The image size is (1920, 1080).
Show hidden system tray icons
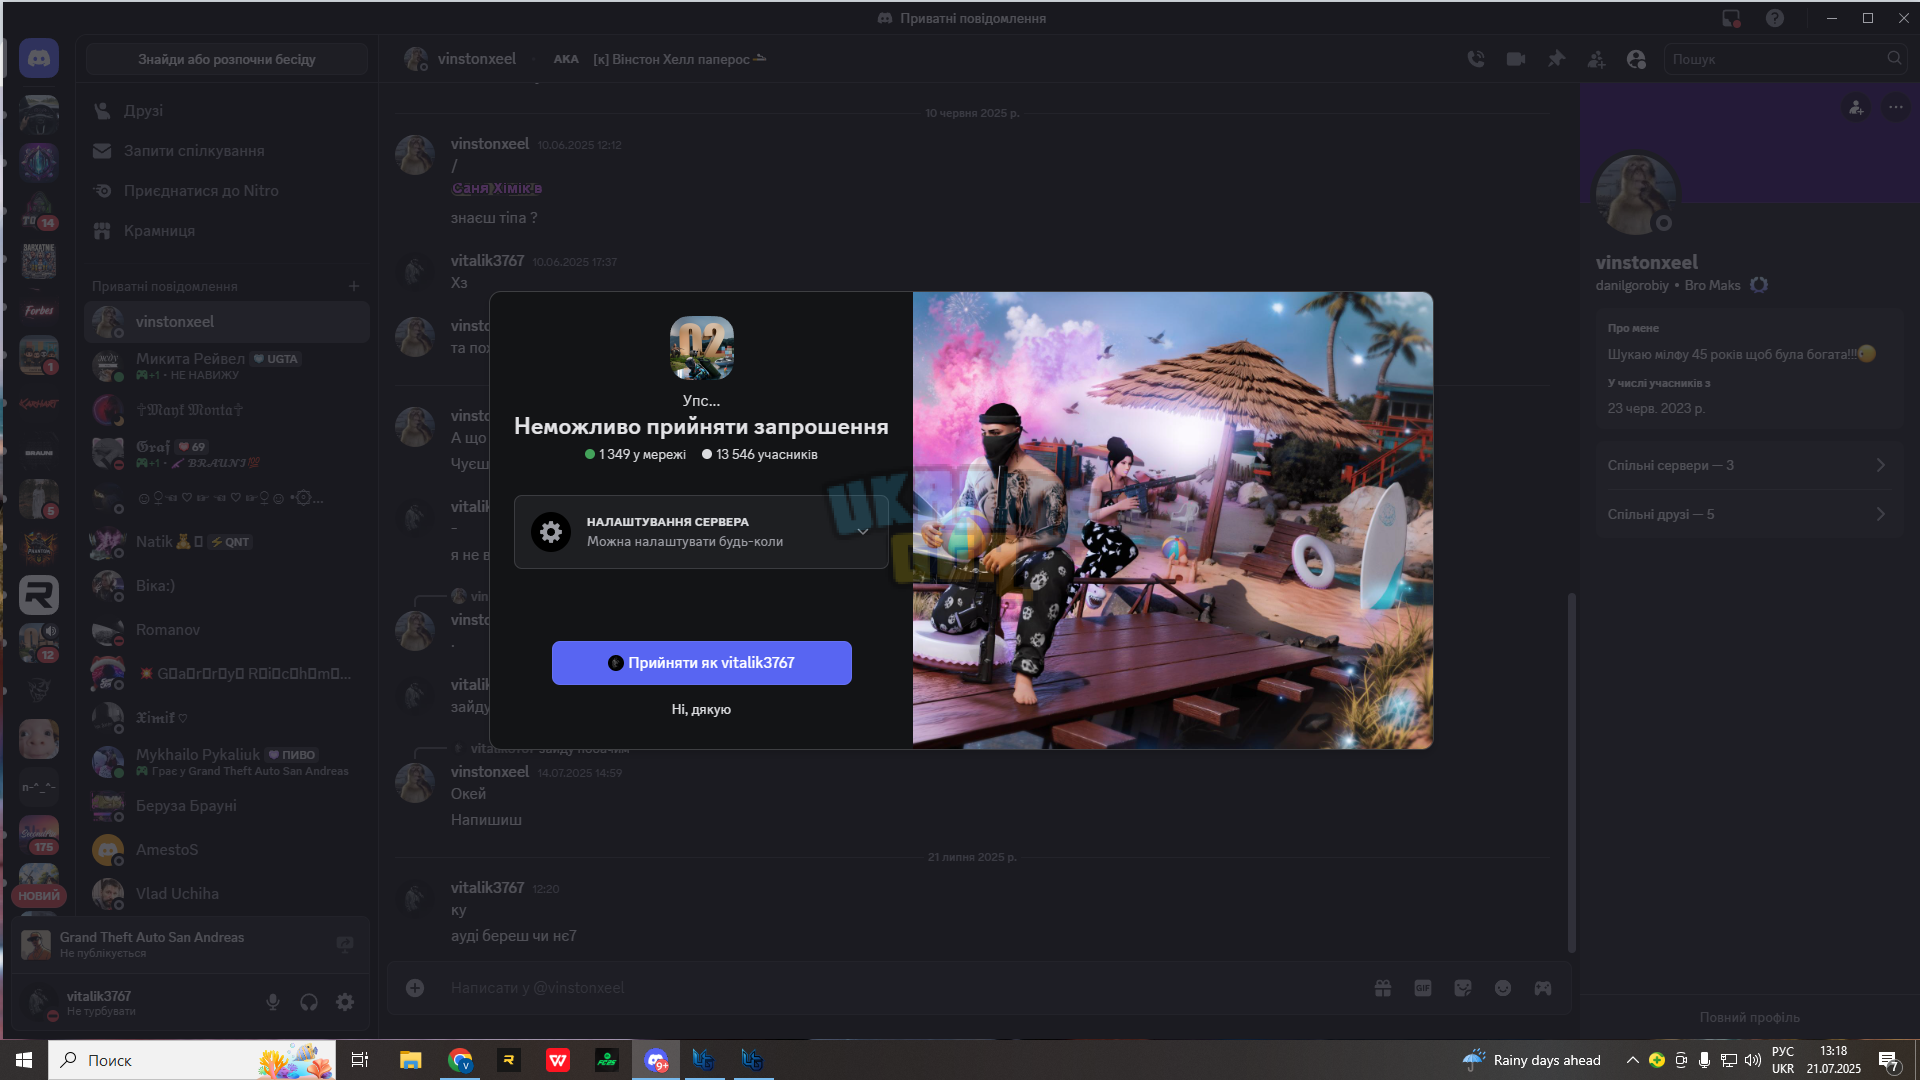(1632, 1060)
